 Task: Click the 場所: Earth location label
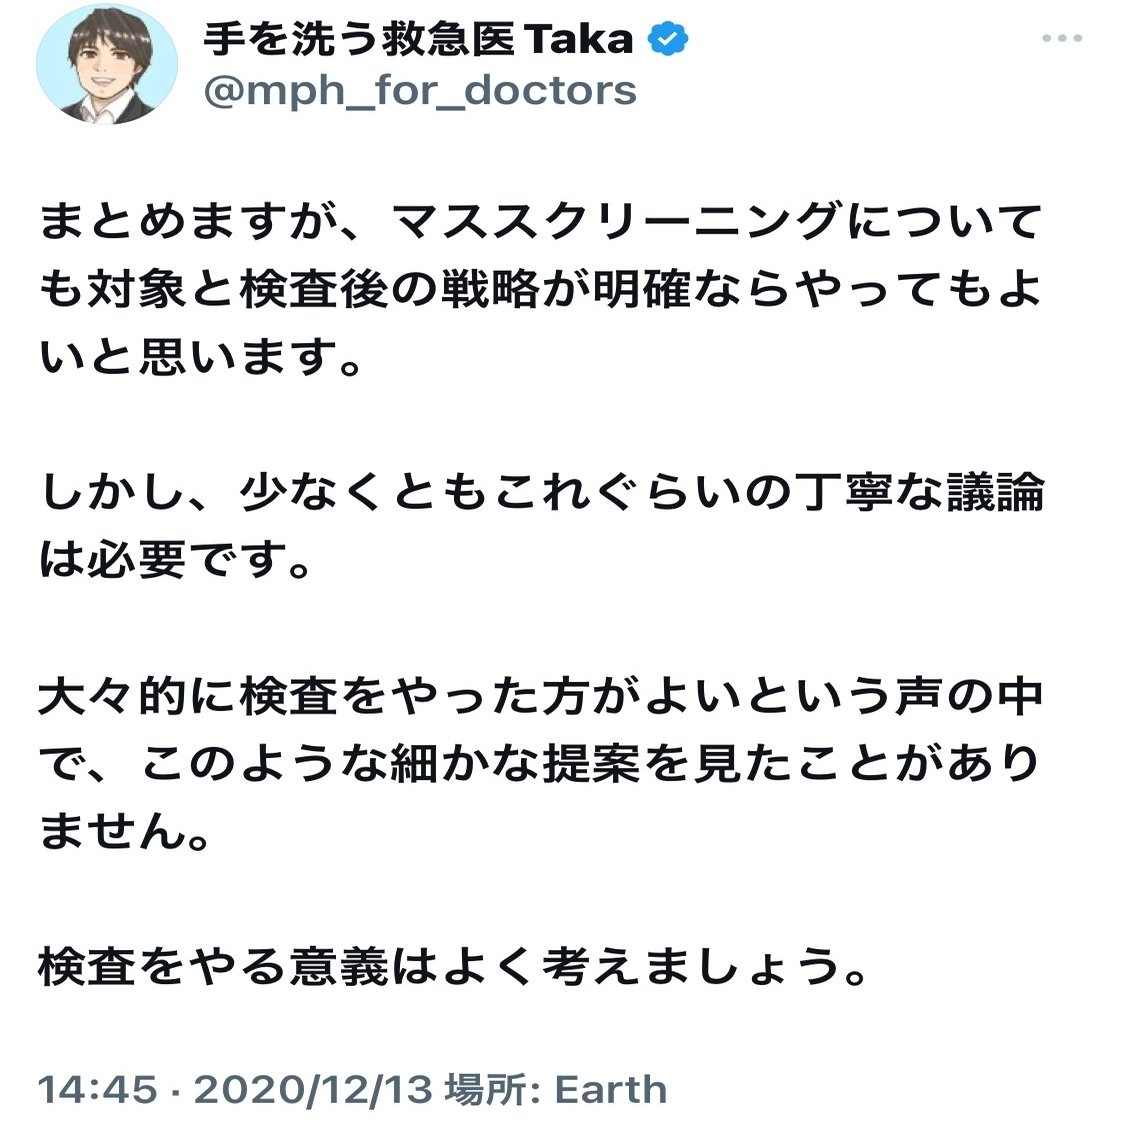556,1089
